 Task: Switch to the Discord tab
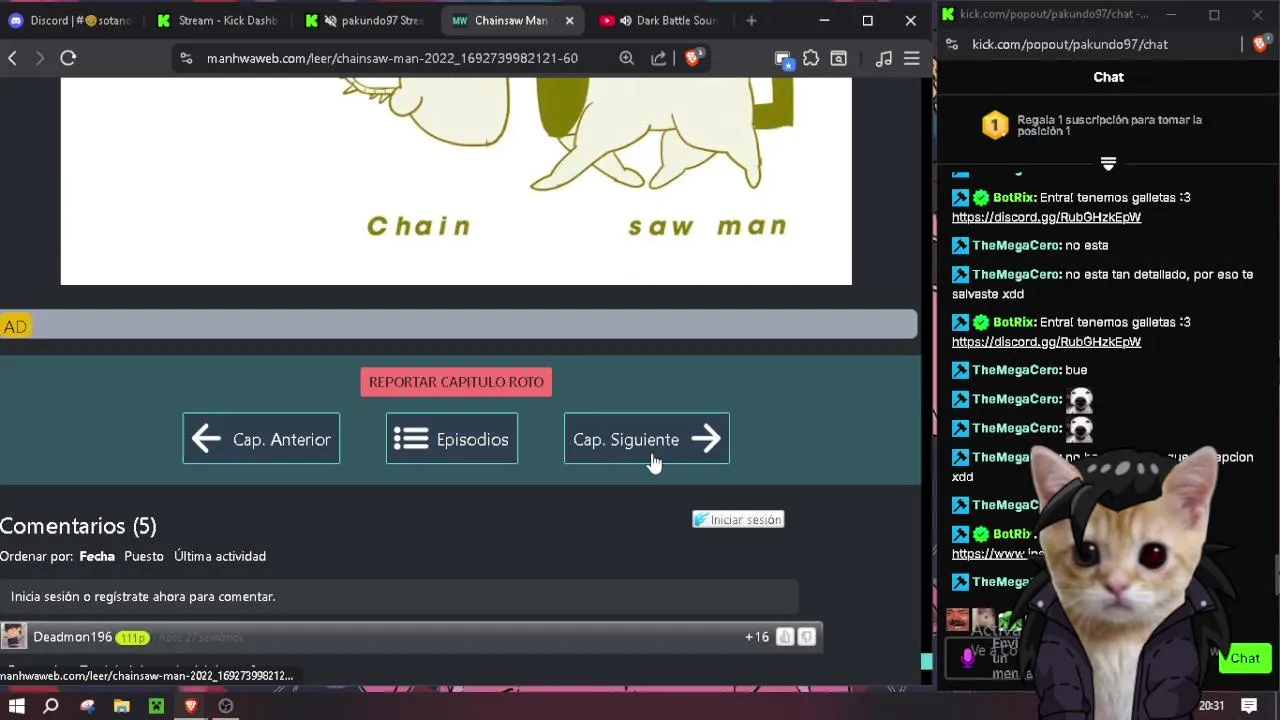pos(70,20)
